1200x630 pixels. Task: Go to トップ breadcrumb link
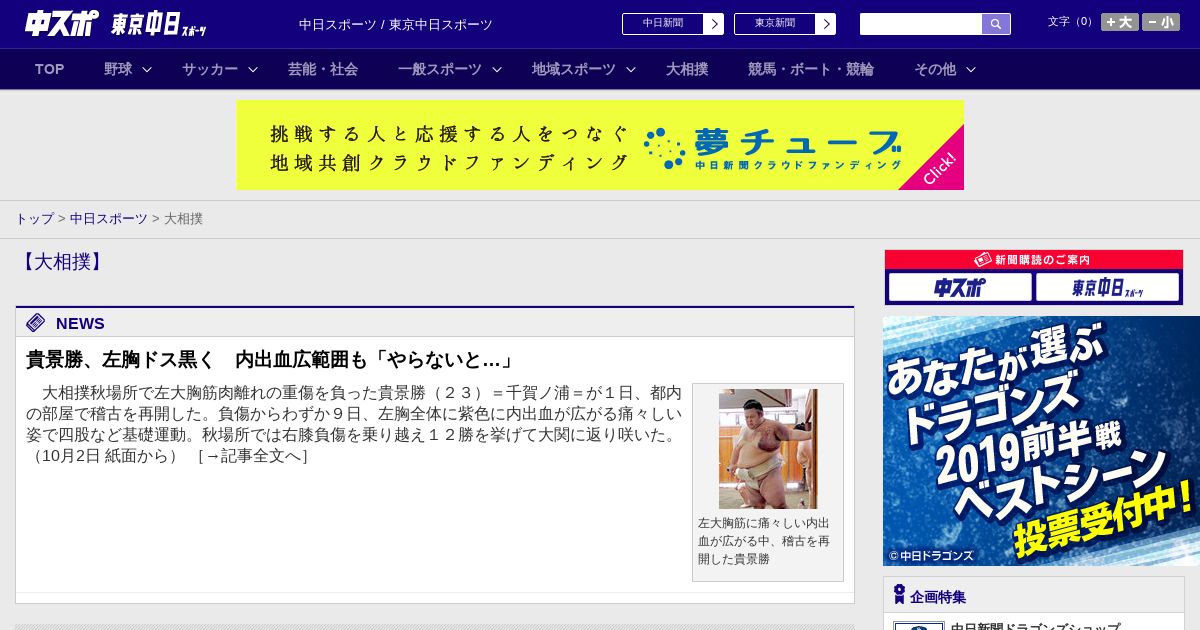[x=34, y=218]
